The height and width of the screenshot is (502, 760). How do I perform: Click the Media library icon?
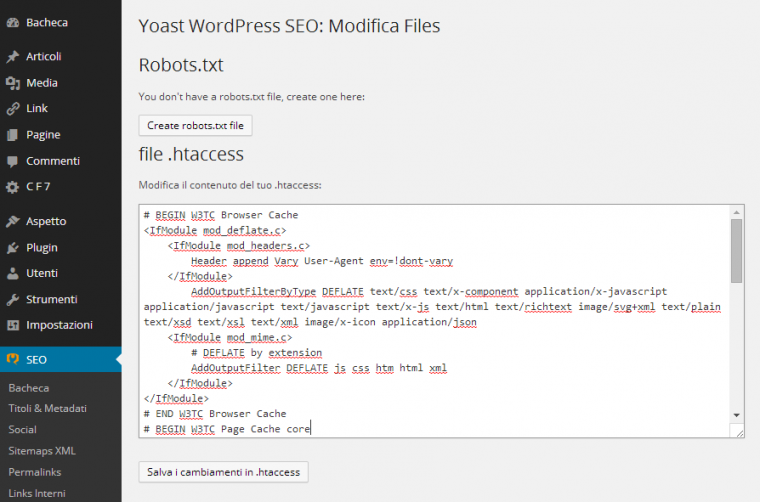click(x=13, y=83)
